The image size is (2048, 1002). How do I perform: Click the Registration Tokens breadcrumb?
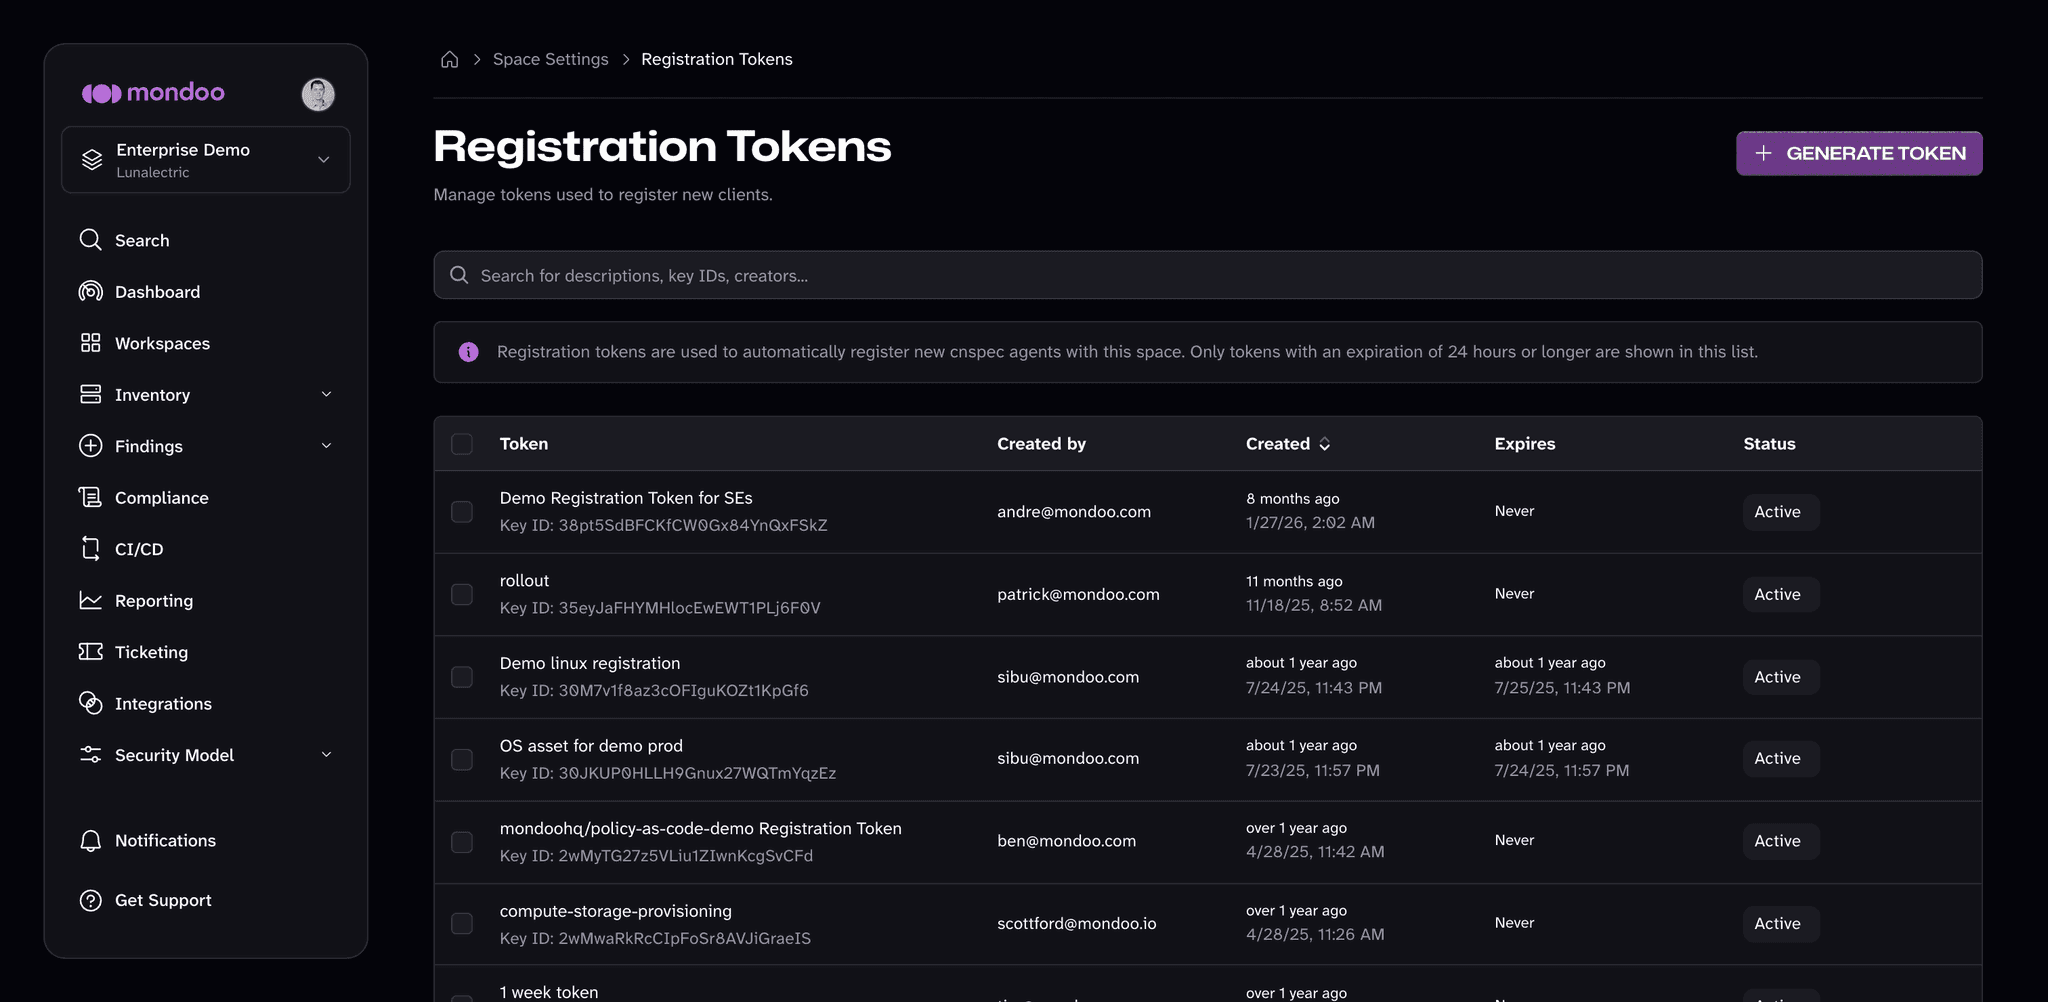(x=717, y=59)
